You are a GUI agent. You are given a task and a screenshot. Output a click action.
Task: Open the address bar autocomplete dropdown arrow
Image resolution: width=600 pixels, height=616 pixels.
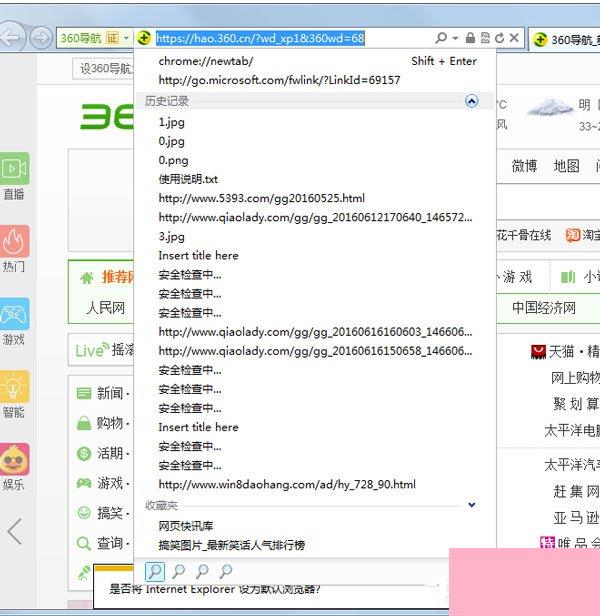point(455,38)
